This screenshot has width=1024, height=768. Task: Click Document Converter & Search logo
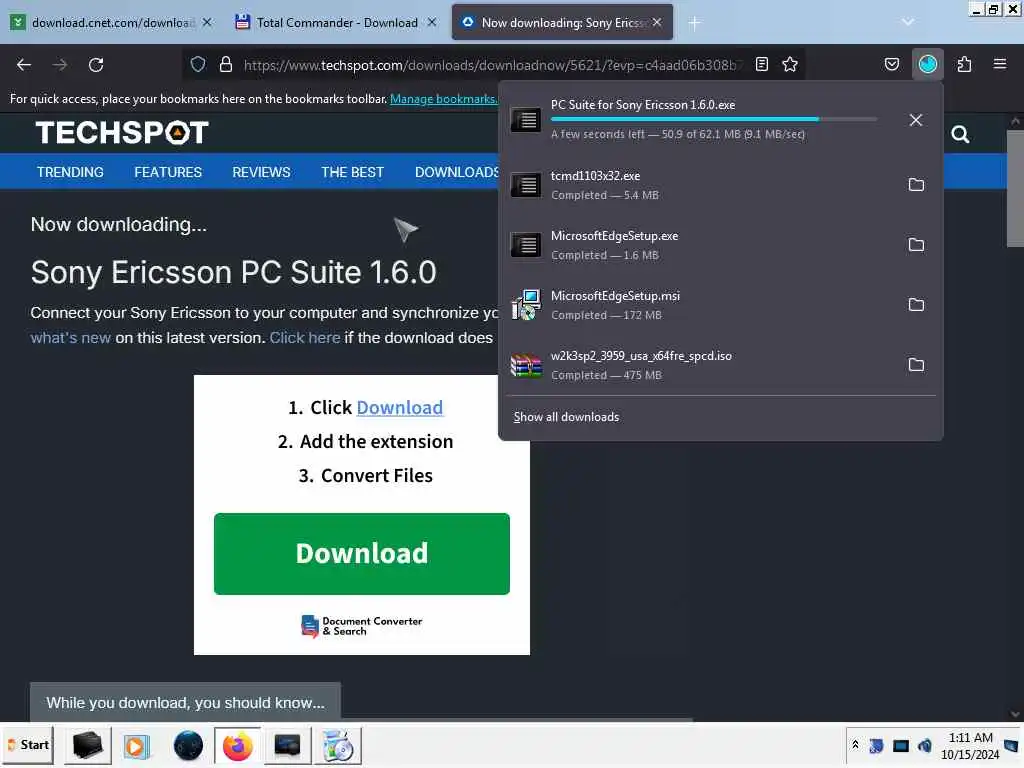362,626
